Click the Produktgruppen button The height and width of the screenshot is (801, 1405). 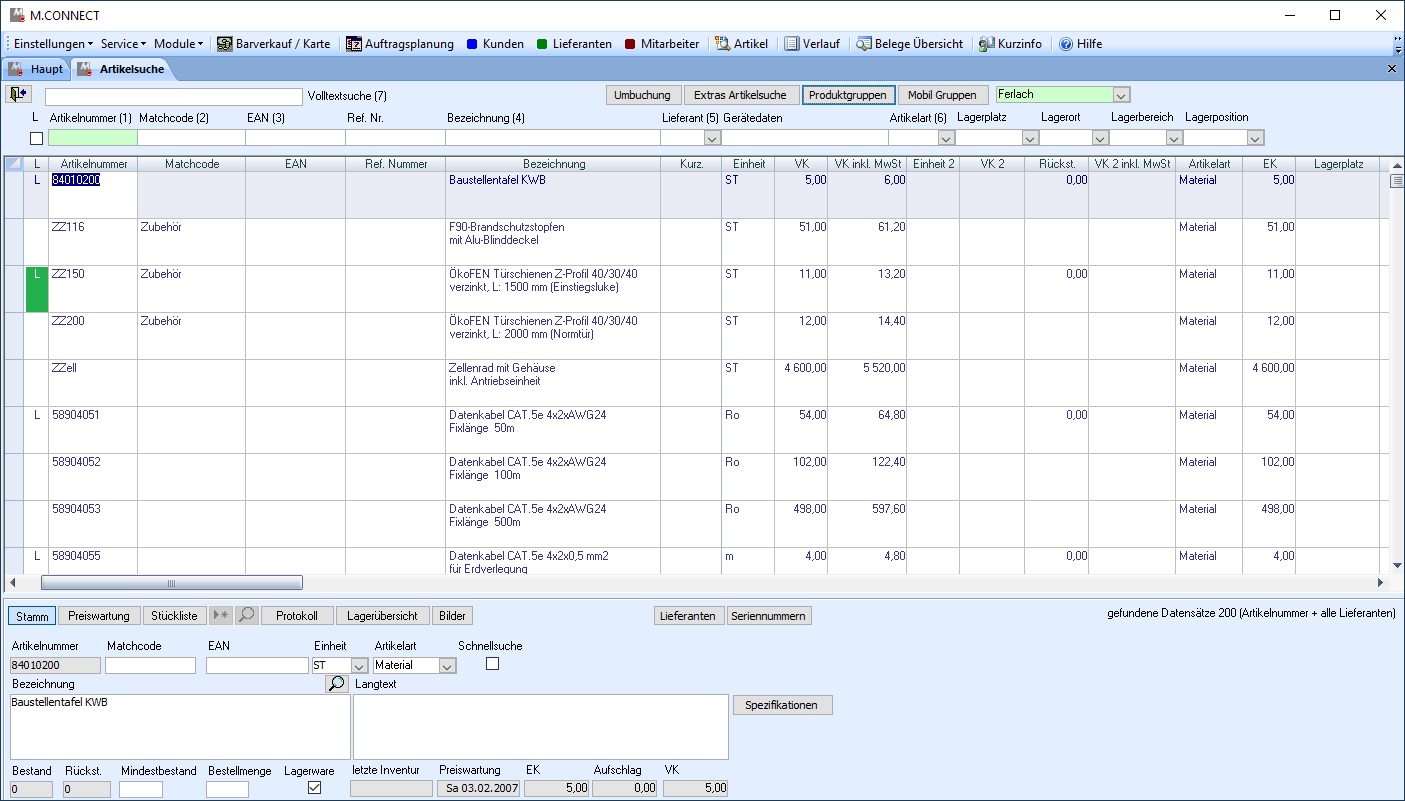click(x=847, y=95)
